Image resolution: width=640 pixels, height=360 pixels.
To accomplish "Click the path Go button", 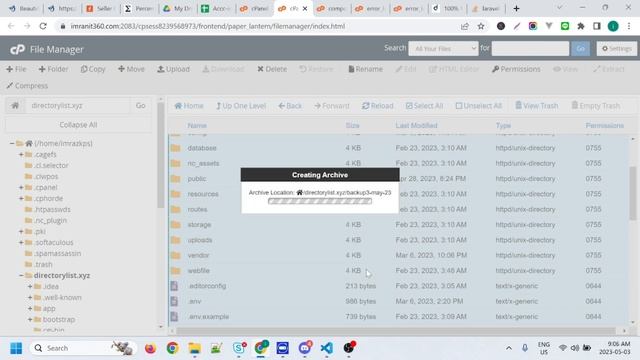I will 140,106.
